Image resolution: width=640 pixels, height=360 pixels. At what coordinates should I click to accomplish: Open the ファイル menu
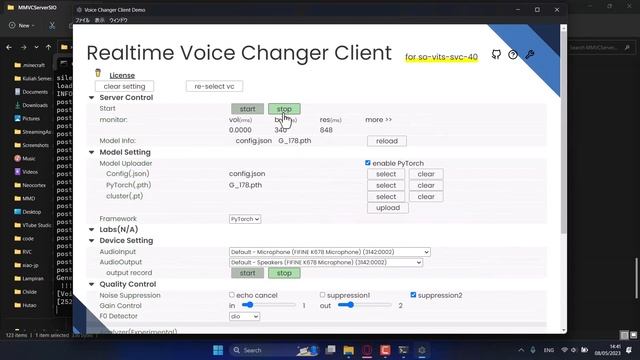pos(82,20)
